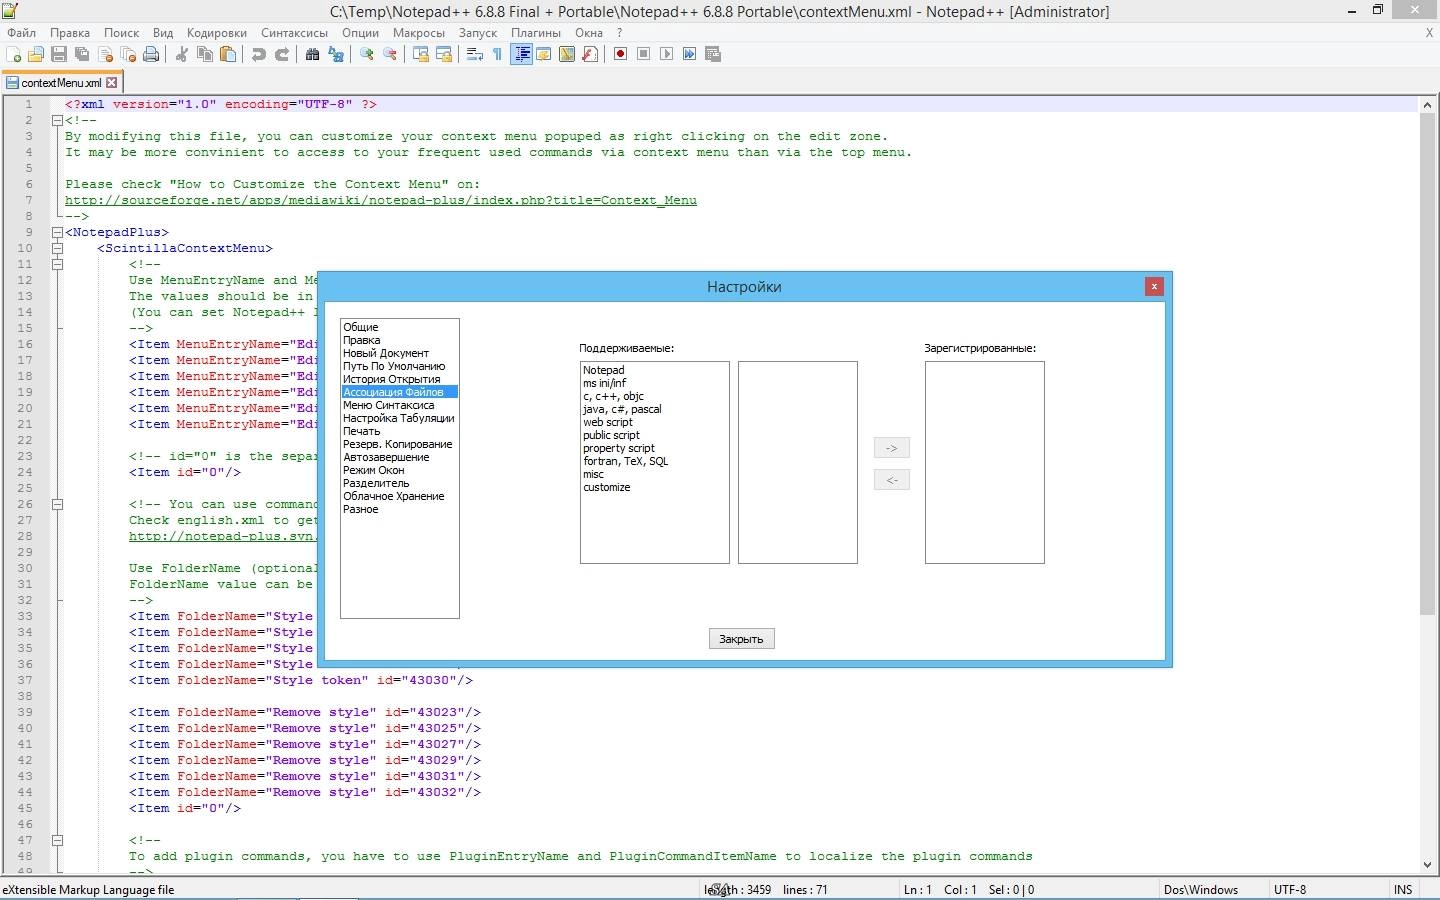The image size is (1440, 900).
Task: Open the Правка menu
Action: 70,32
